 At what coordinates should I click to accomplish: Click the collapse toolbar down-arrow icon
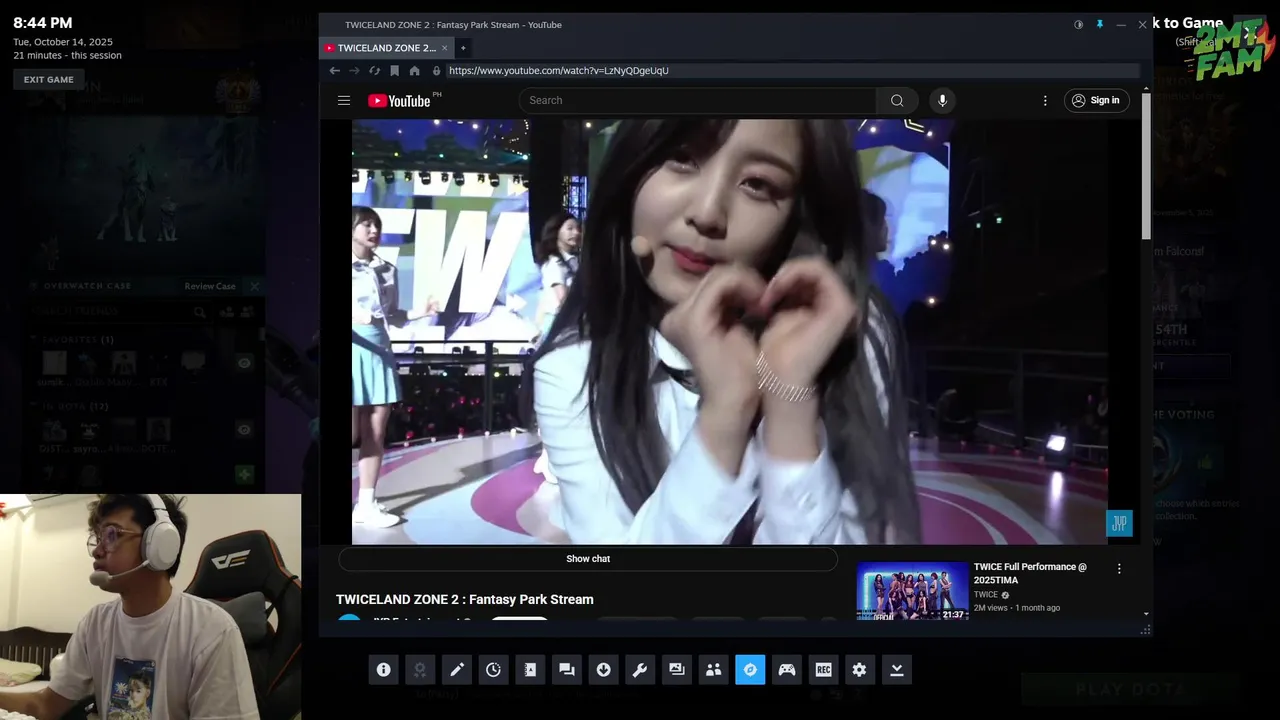click(x=897, y=670)
